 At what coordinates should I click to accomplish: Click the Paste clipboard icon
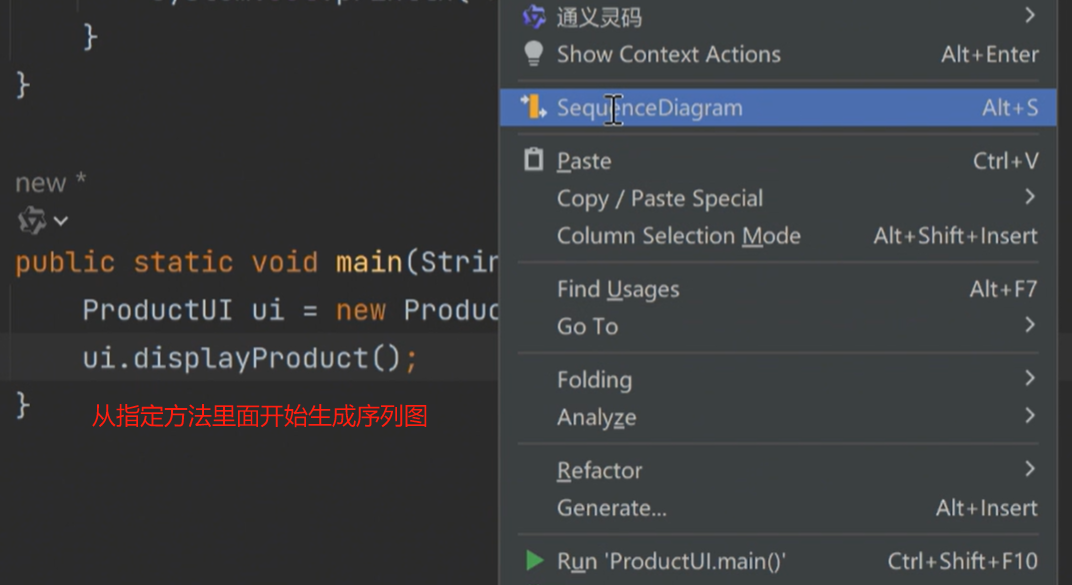(x=534, y=160)
